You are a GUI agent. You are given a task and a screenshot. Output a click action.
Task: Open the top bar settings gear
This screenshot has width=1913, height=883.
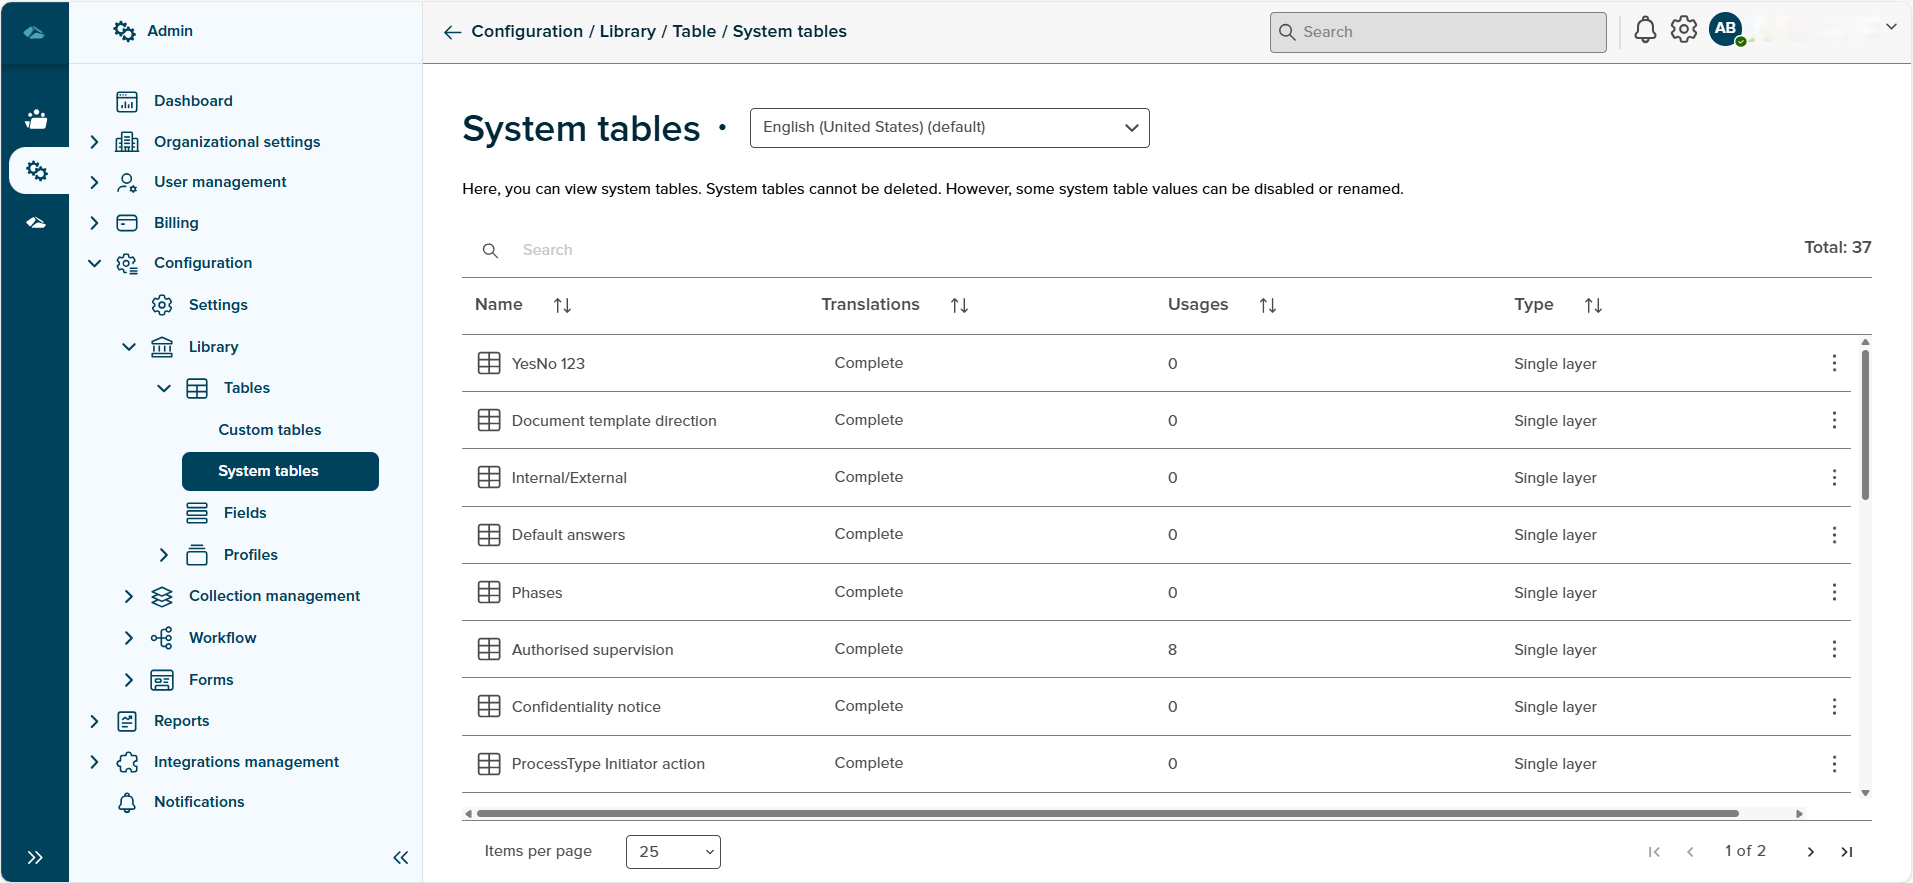tap(1684, 30)
